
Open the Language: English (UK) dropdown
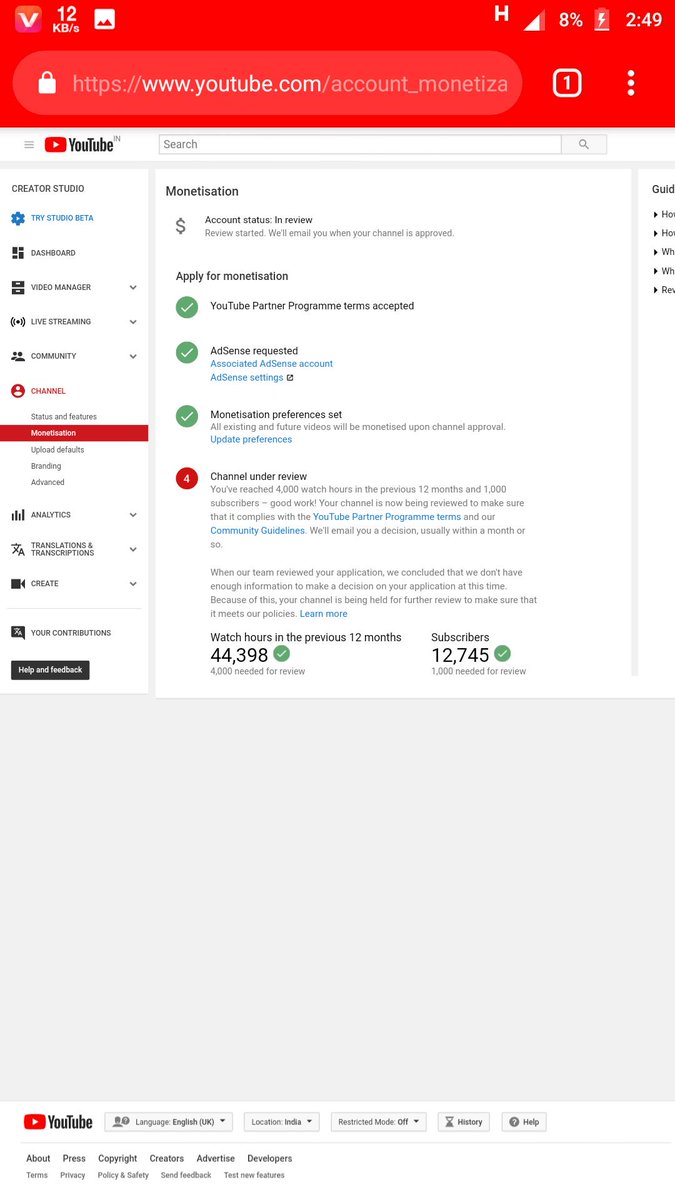169,1122
